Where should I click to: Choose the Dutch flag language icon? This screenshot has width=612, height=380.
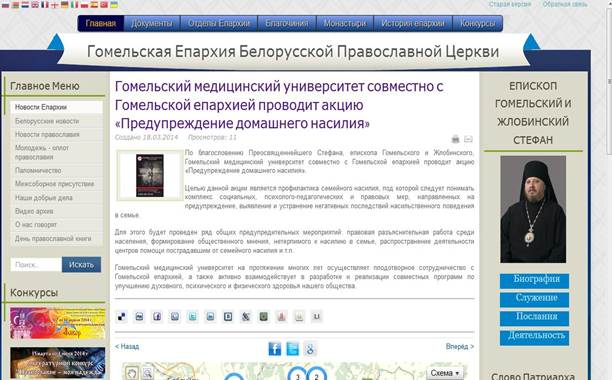point(25,5)
